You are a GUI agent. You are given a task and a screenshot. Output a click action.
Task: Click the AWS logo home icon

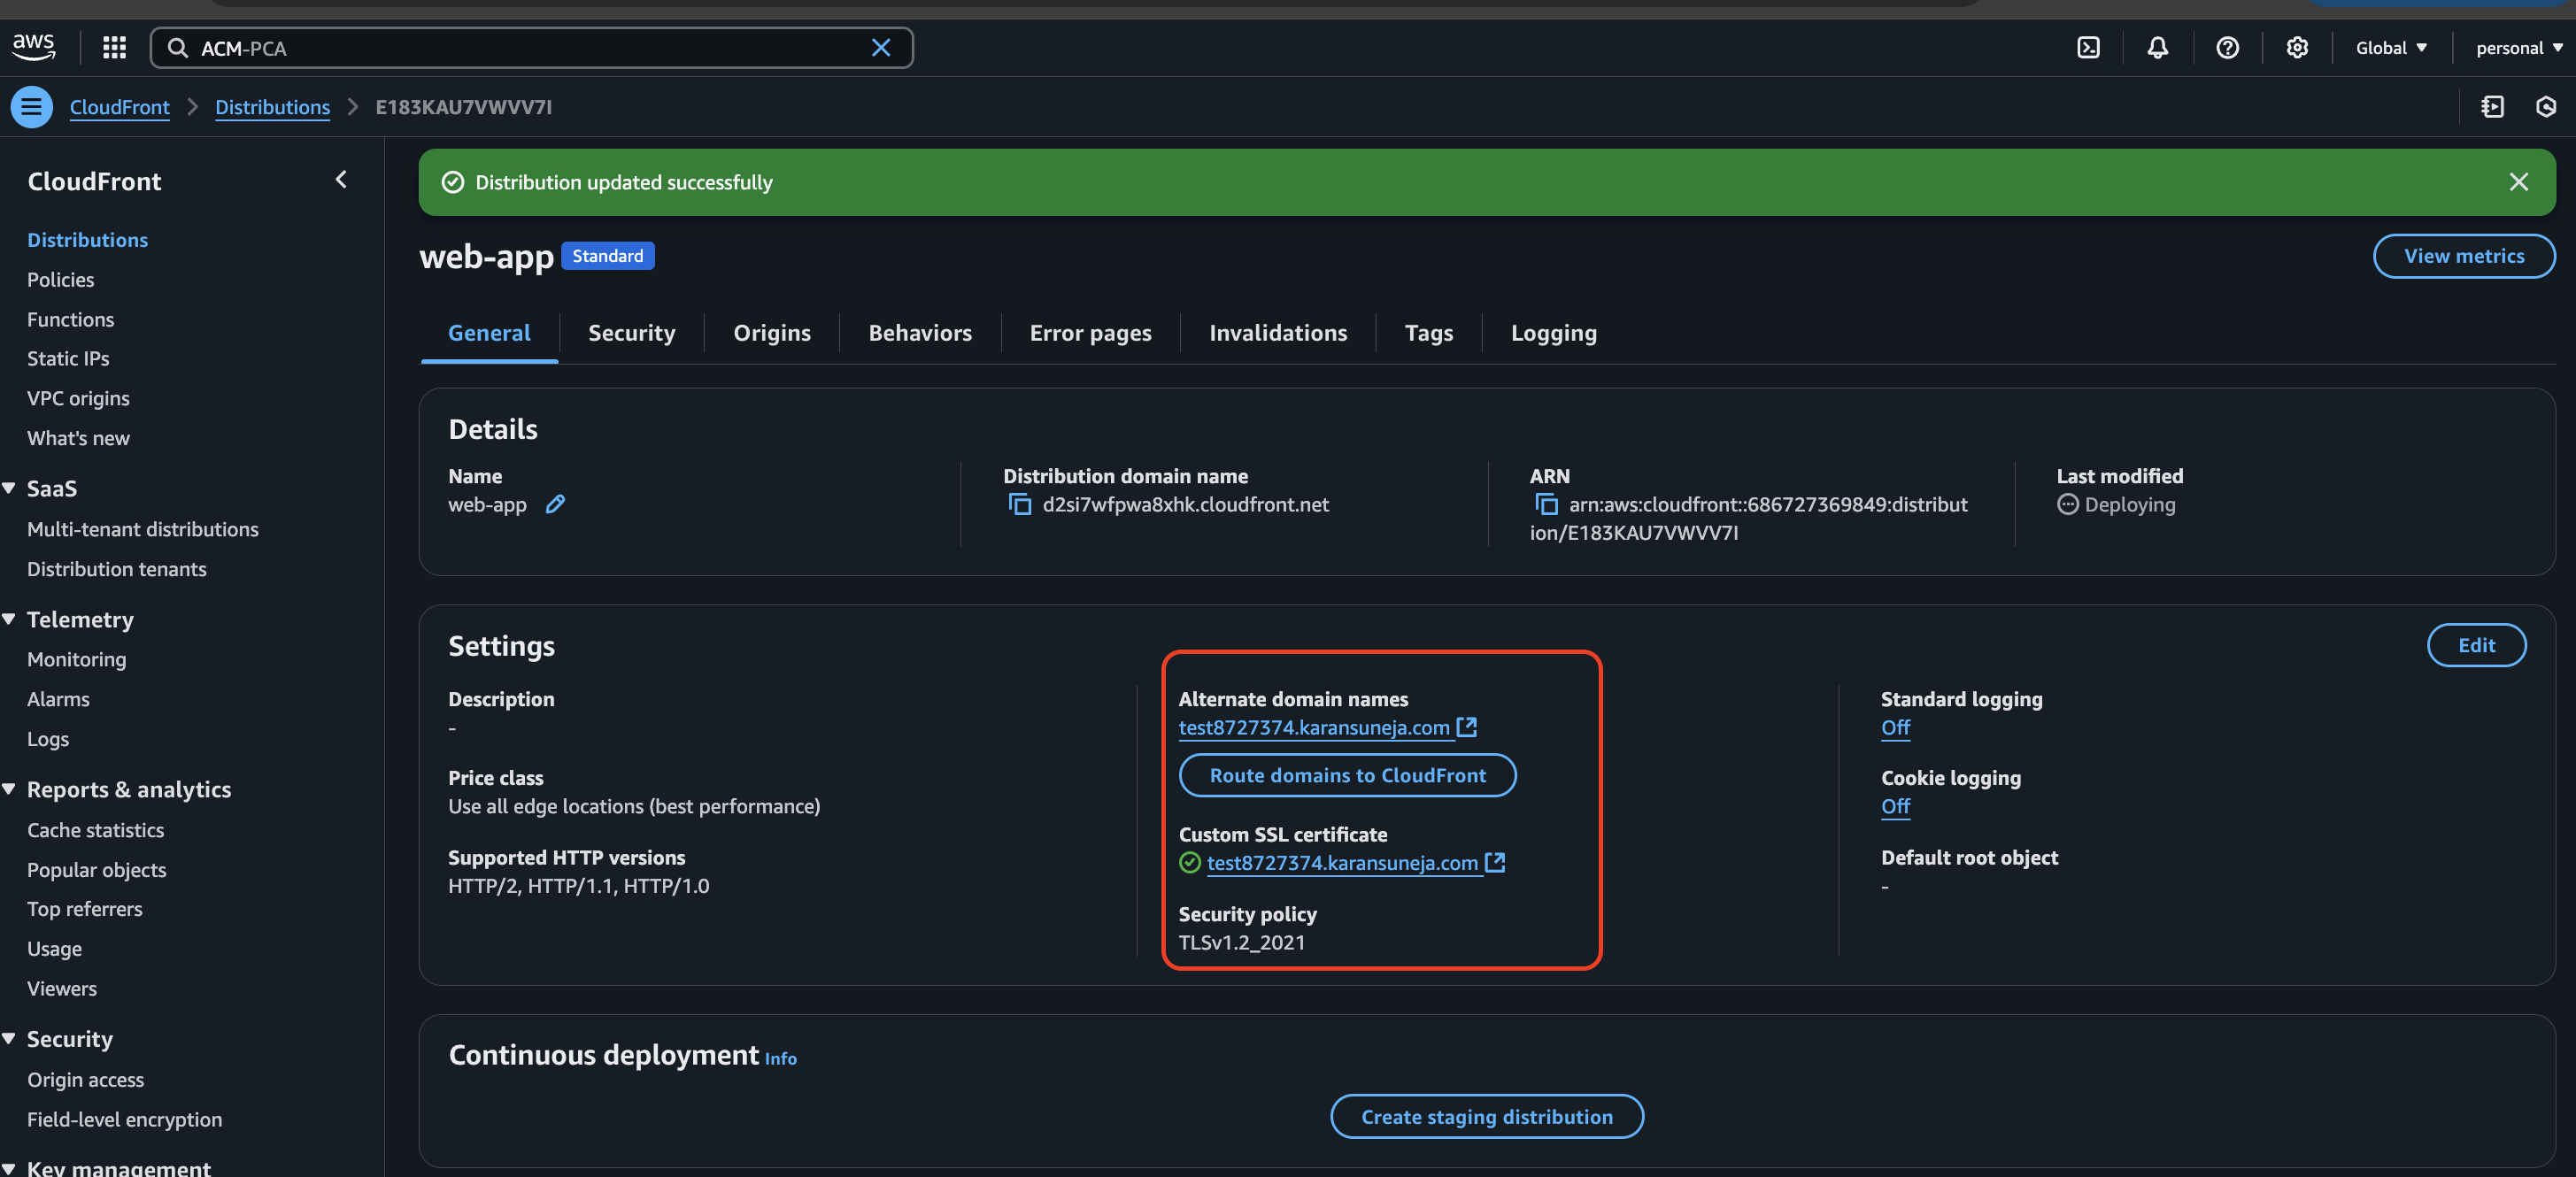(x=34, y=47)
